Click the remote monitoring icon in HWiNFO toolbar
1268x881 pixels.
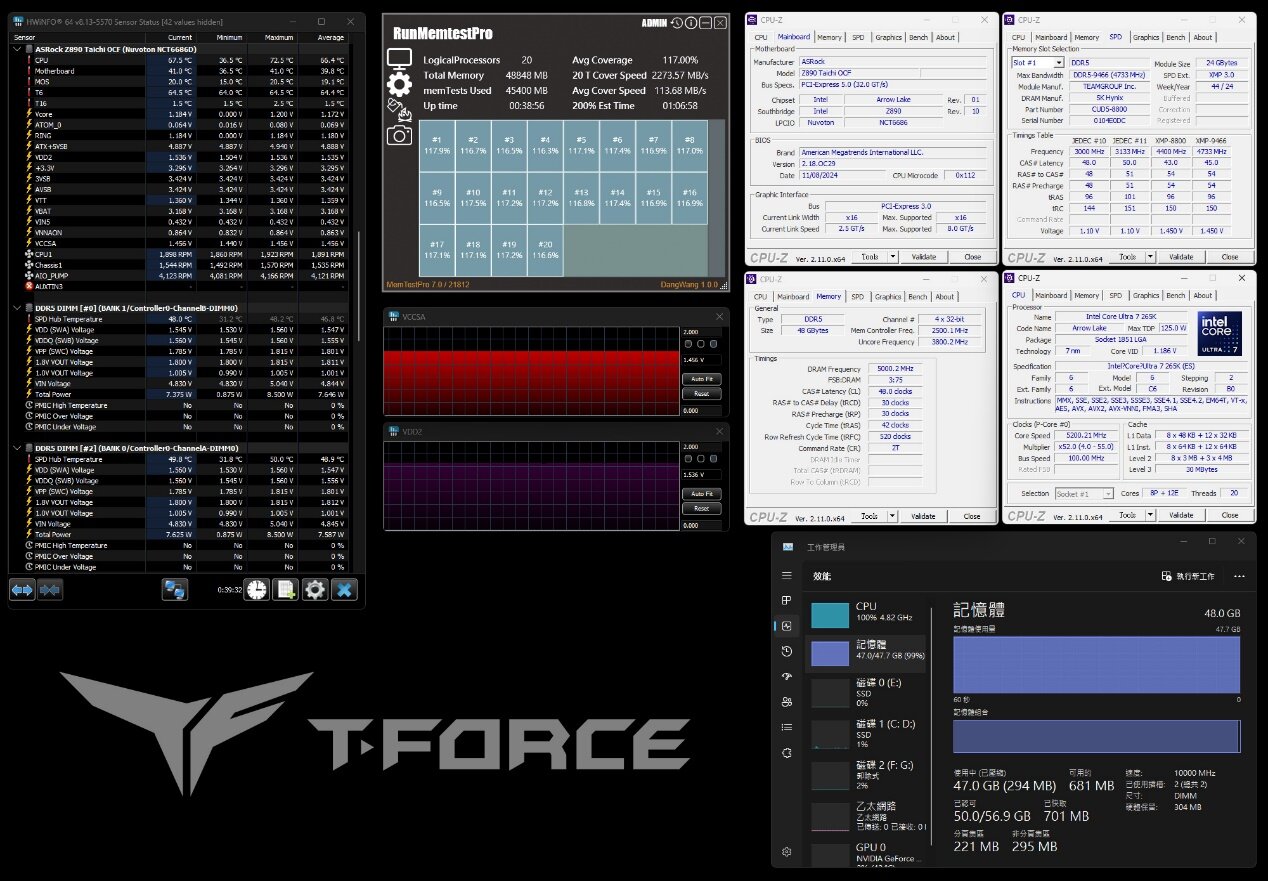[x=175, y=590]
